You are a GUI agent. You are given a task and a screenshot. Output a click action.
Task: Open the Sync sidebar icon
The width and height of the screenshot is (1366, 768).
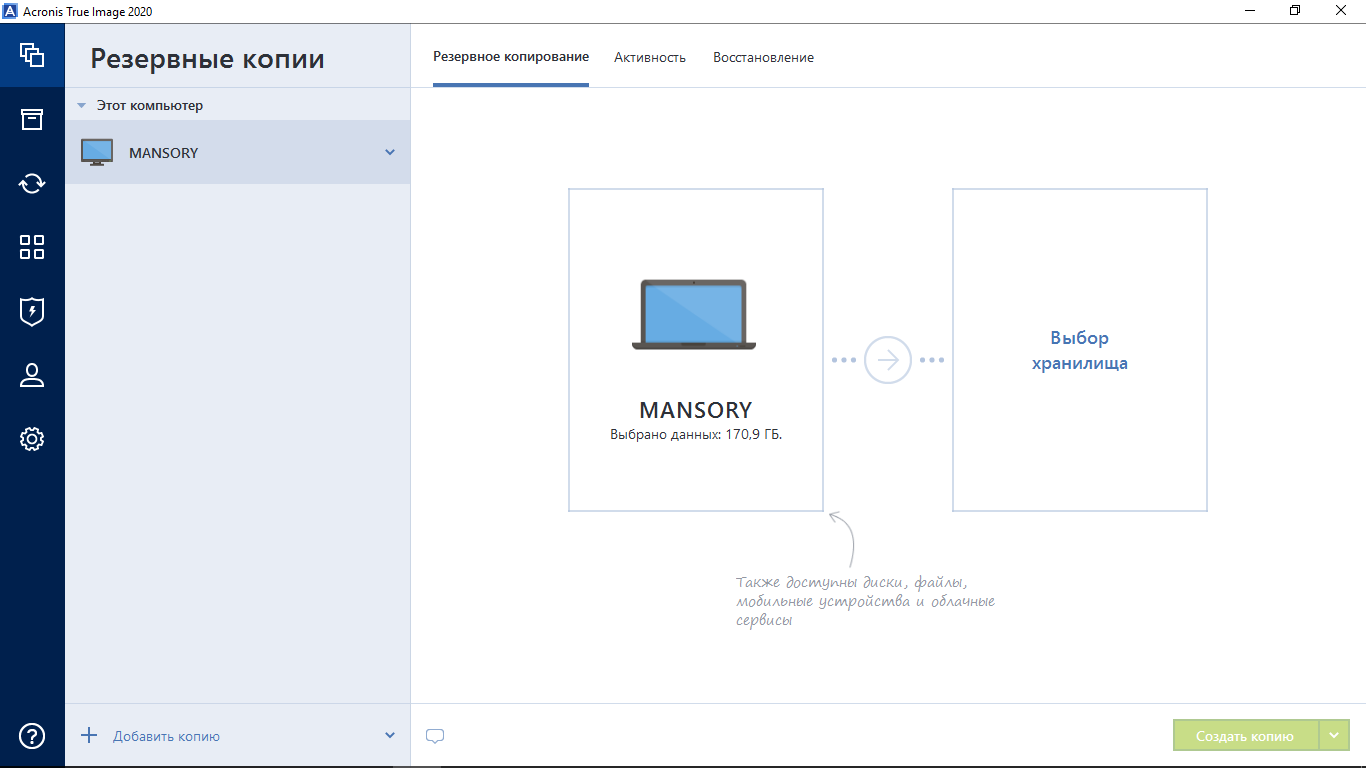32,183
